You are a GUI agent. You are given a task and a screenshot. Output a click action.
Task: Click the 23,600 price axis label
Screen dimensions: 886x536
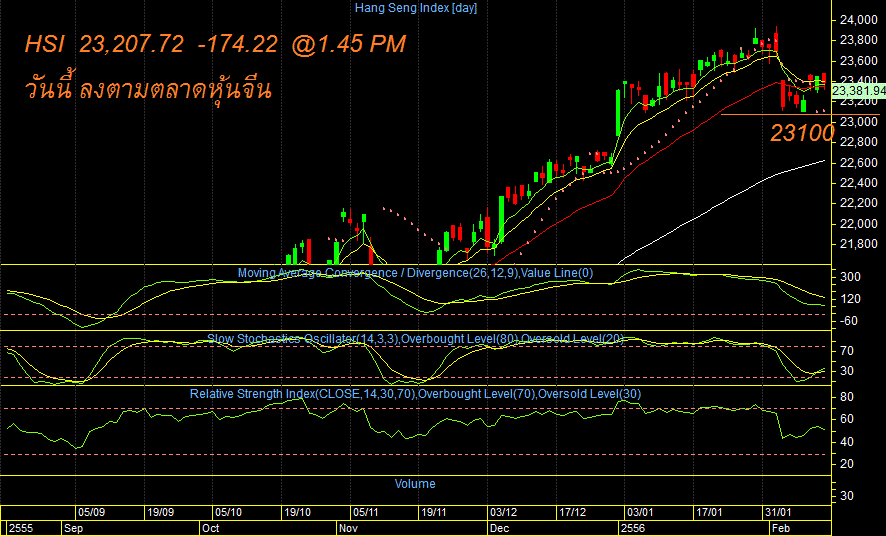(859, 61)
